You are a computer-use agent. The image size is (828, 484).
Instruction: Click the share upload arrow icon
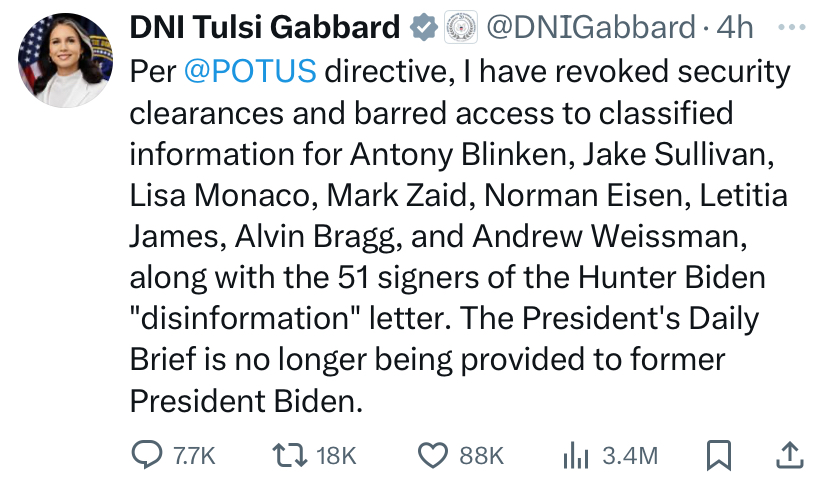coord(790,455)
